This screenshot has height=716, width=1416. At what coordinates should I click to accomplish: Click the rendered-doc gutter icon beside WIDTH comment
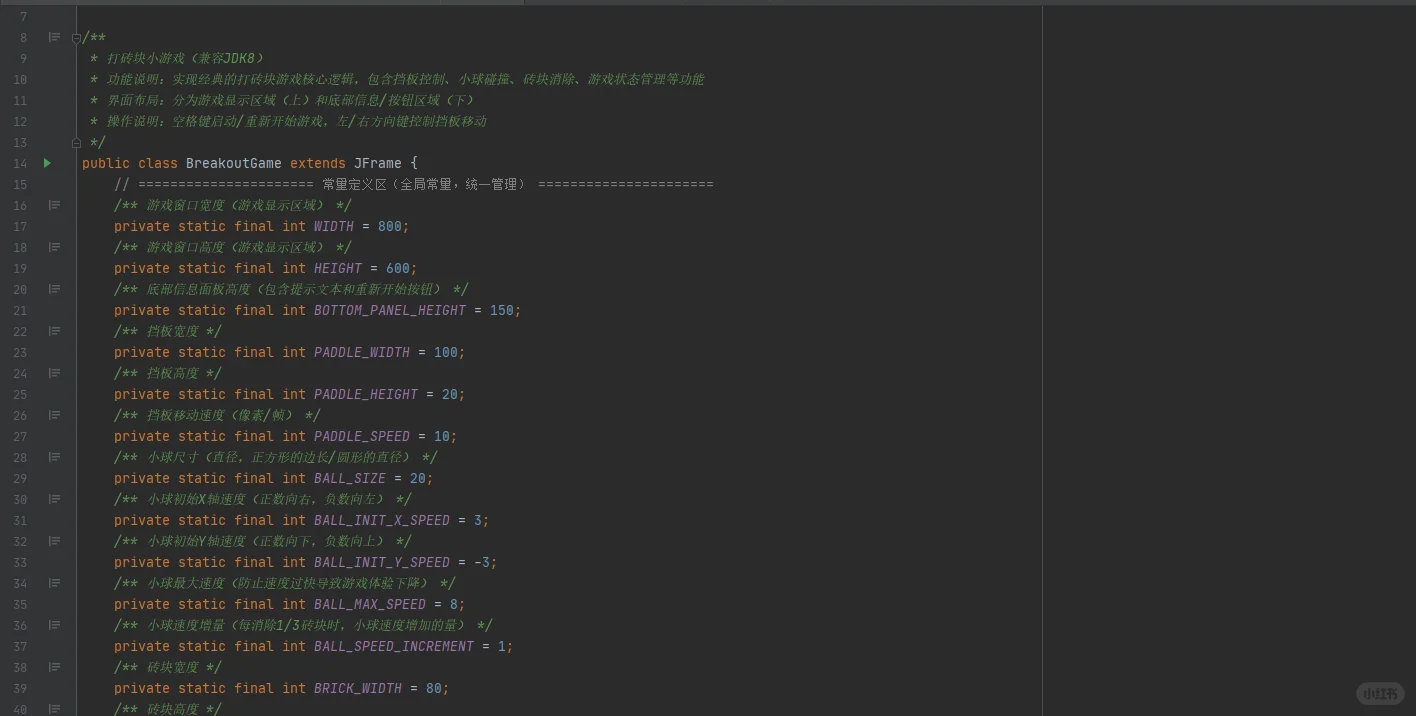[54, 205]
